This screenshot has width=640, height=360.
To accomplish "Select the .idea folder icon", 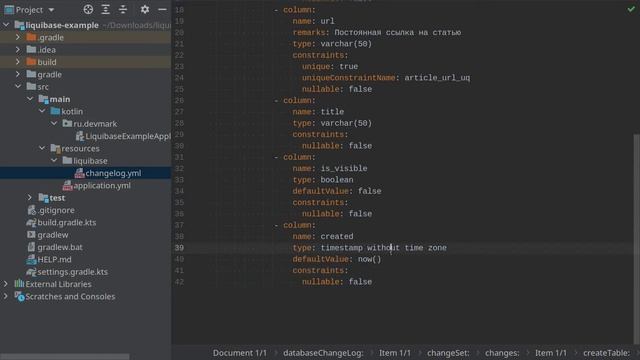I will click(x=31, y=49).
